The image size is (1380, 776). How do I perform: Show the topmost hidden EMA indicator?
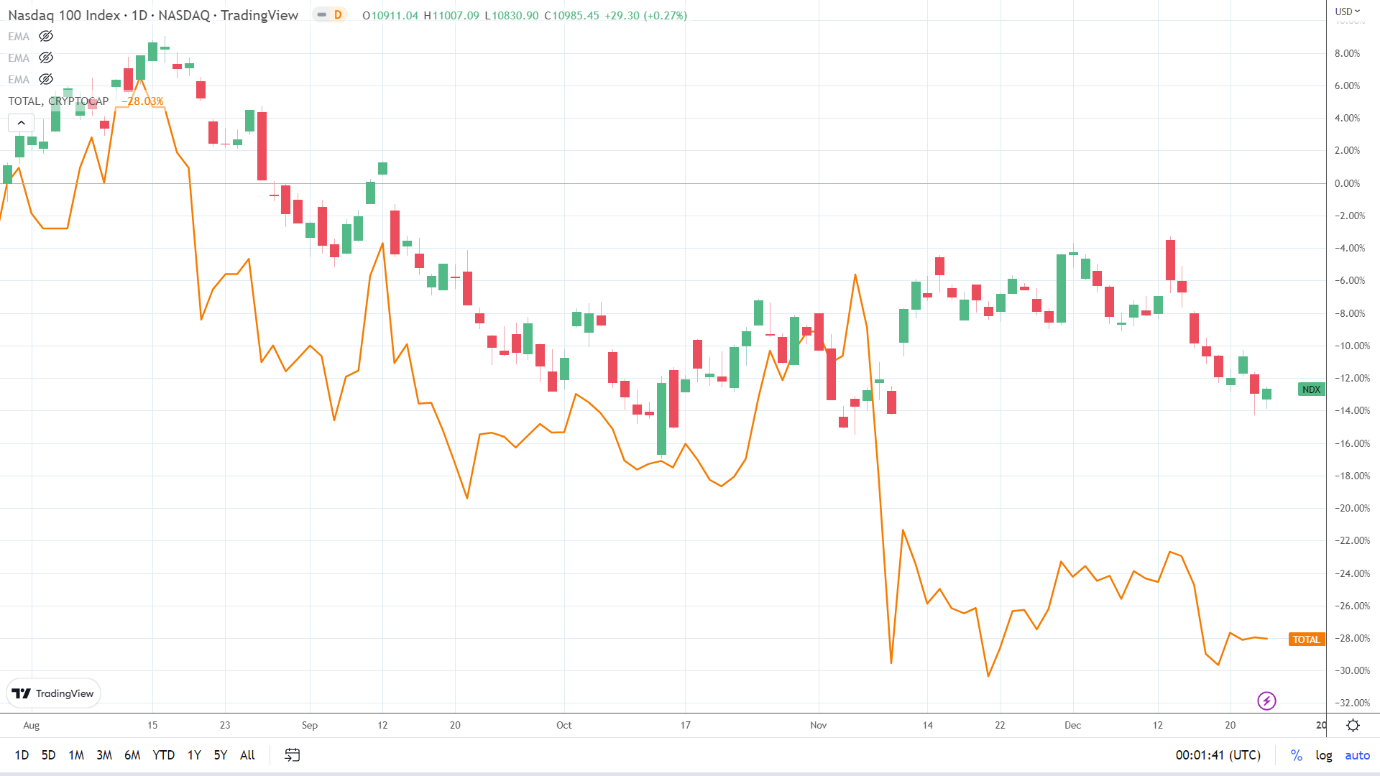click(45, 36)
